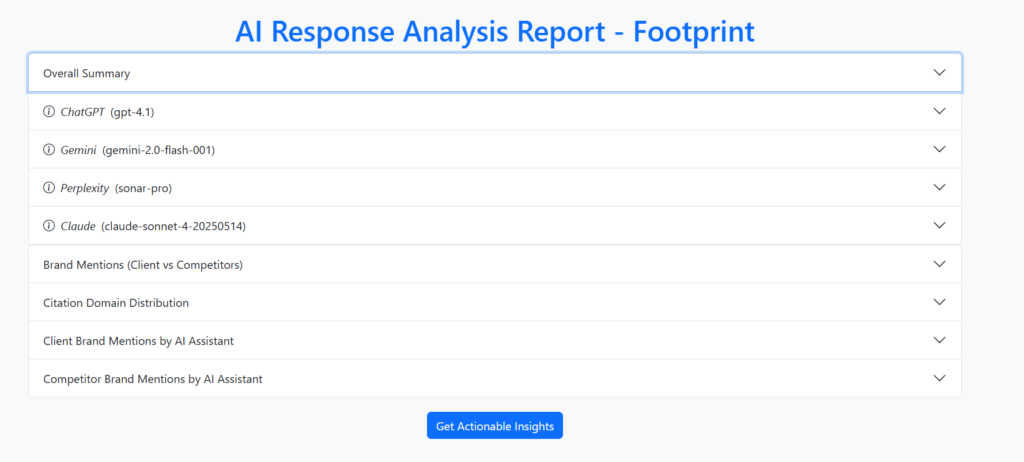
Task: Expand Competitor Brand Mentions by AI Assistant chevron
Action: (939, 379)
